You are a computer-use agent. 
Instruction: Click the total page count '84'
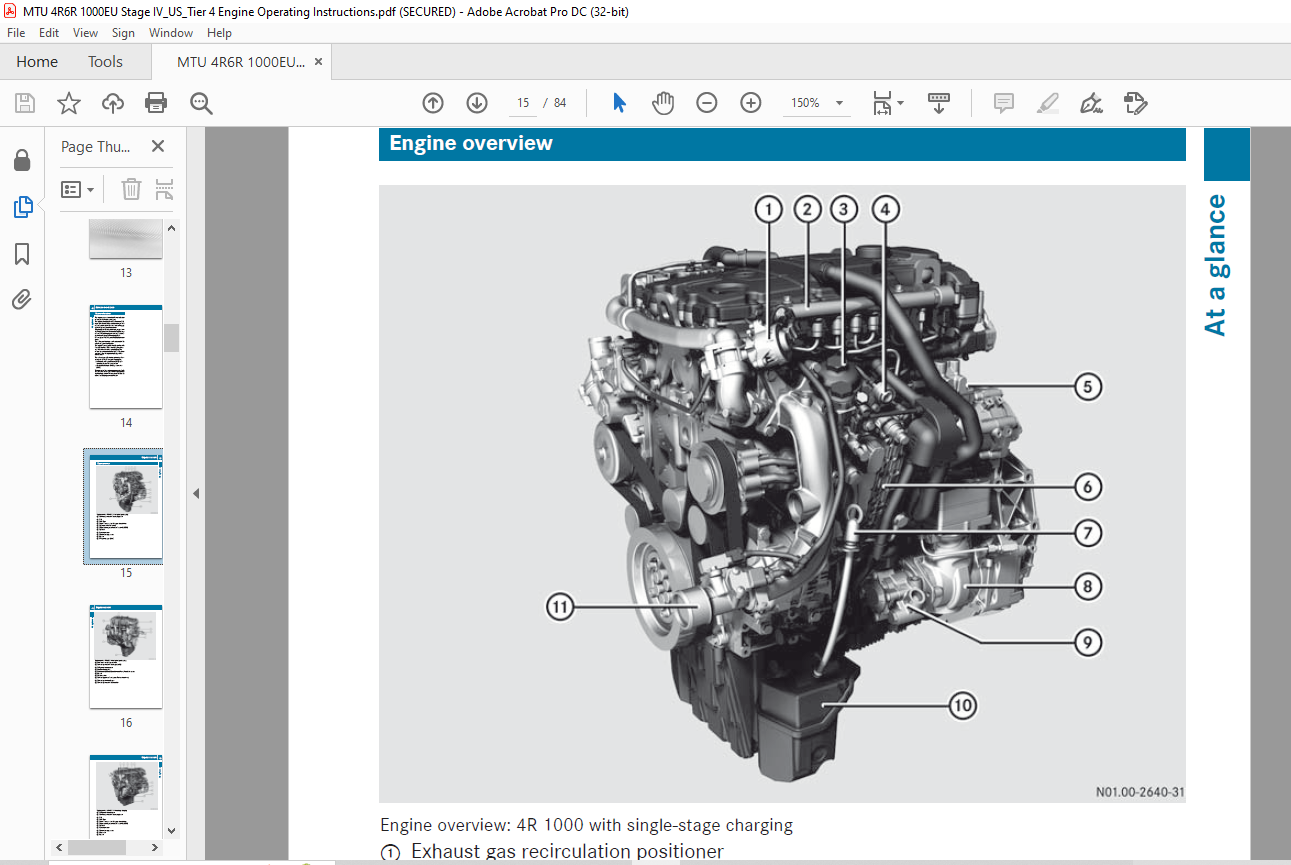tap(560, 103)
